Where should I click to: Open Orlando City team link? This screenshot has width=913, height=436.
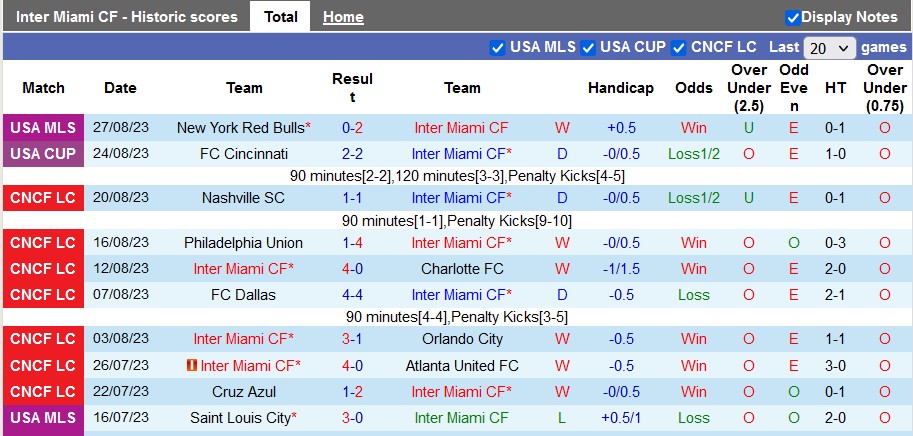point(462,339)
